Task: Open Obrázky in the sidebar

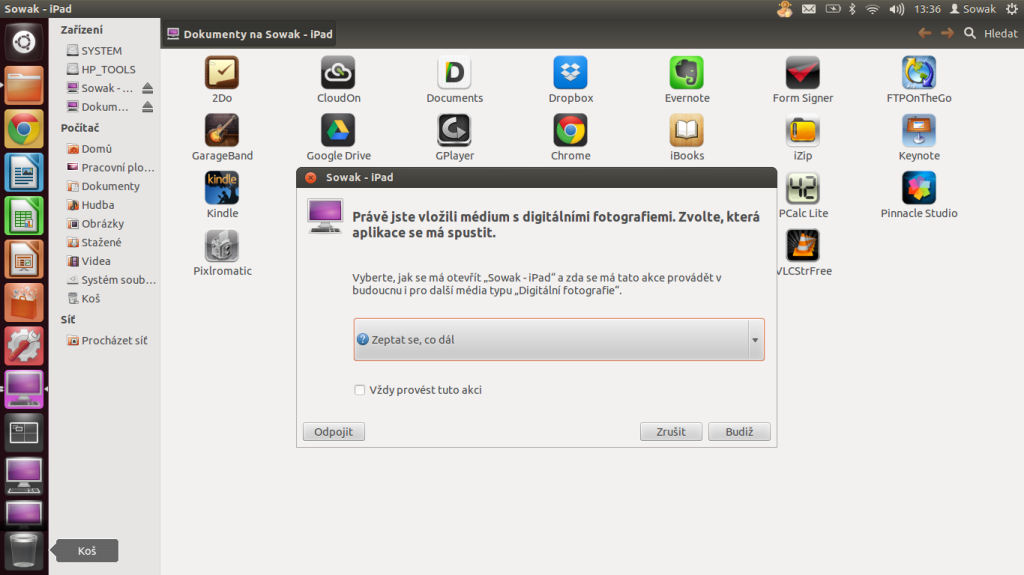Action: coord(95,223)
